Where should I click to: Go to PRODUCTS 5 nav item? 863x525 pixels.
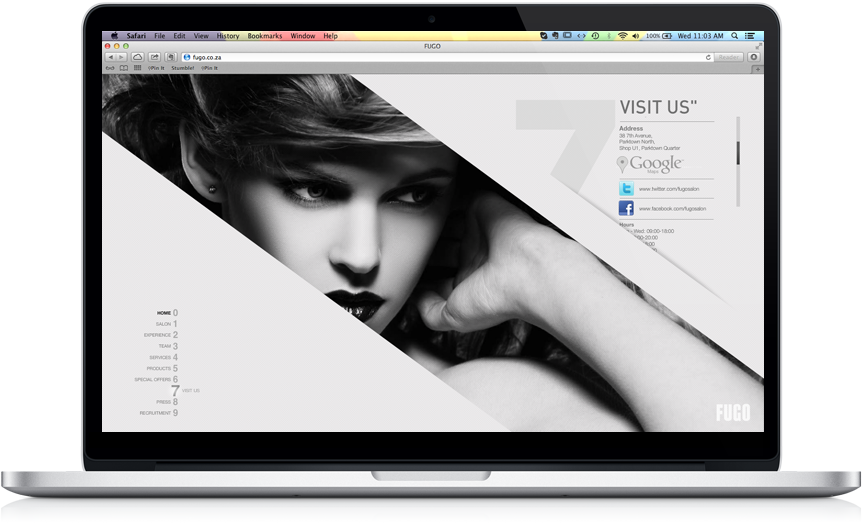[x=162, y=368]
